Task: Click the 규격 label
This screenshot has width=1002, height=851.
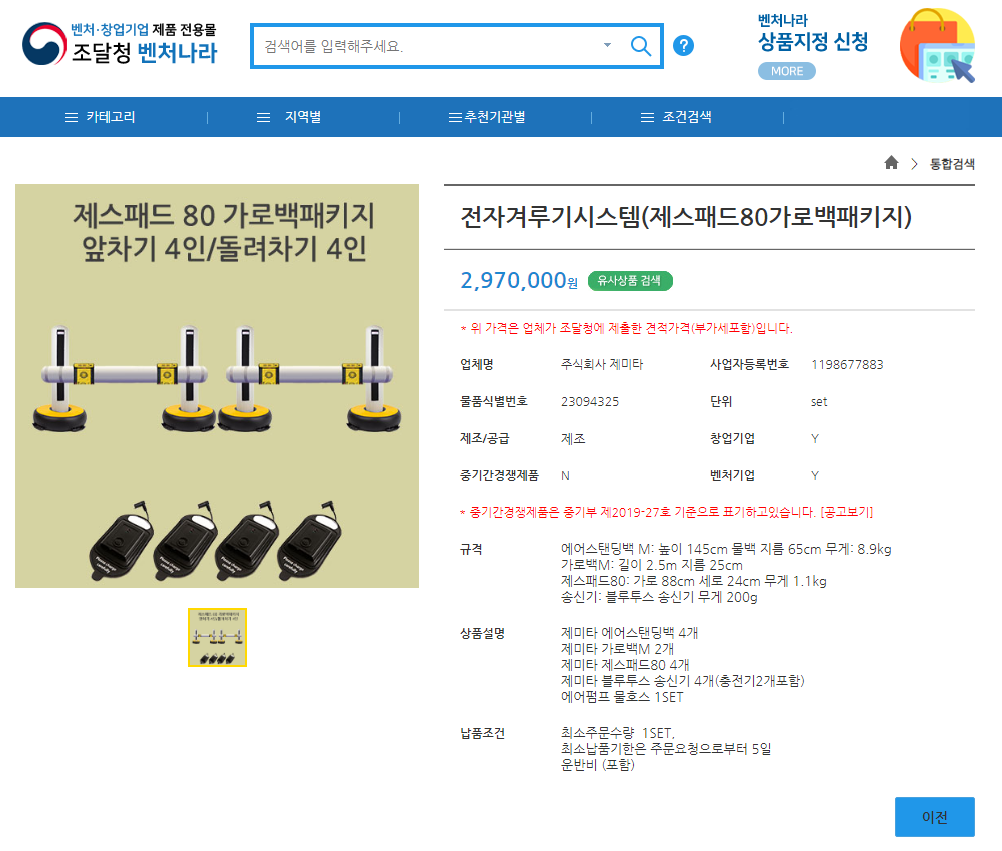Action: pos(472,549)
